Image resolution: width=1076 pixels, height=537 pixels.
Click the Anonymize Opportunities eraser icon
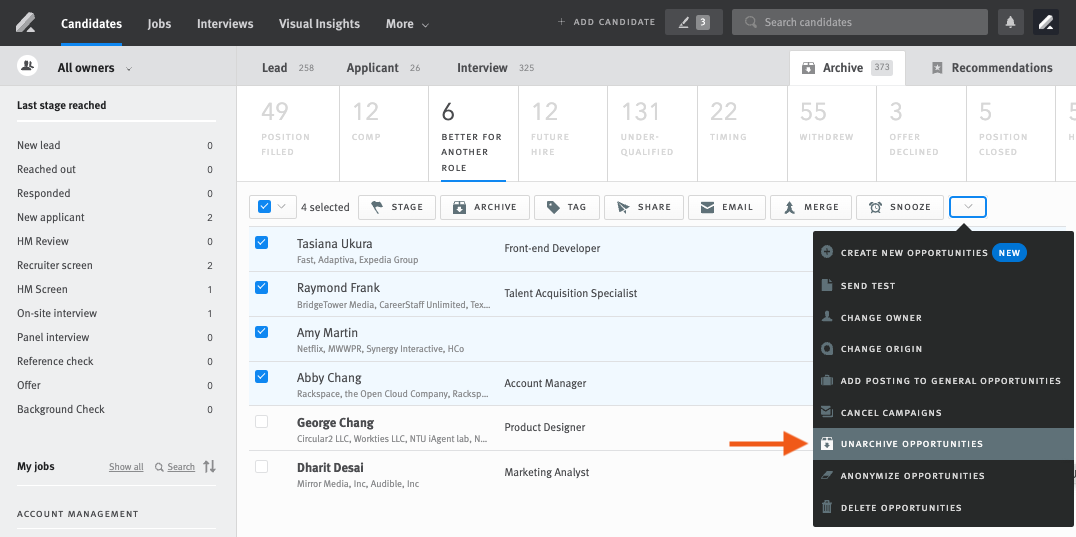(x=827, y=475)
